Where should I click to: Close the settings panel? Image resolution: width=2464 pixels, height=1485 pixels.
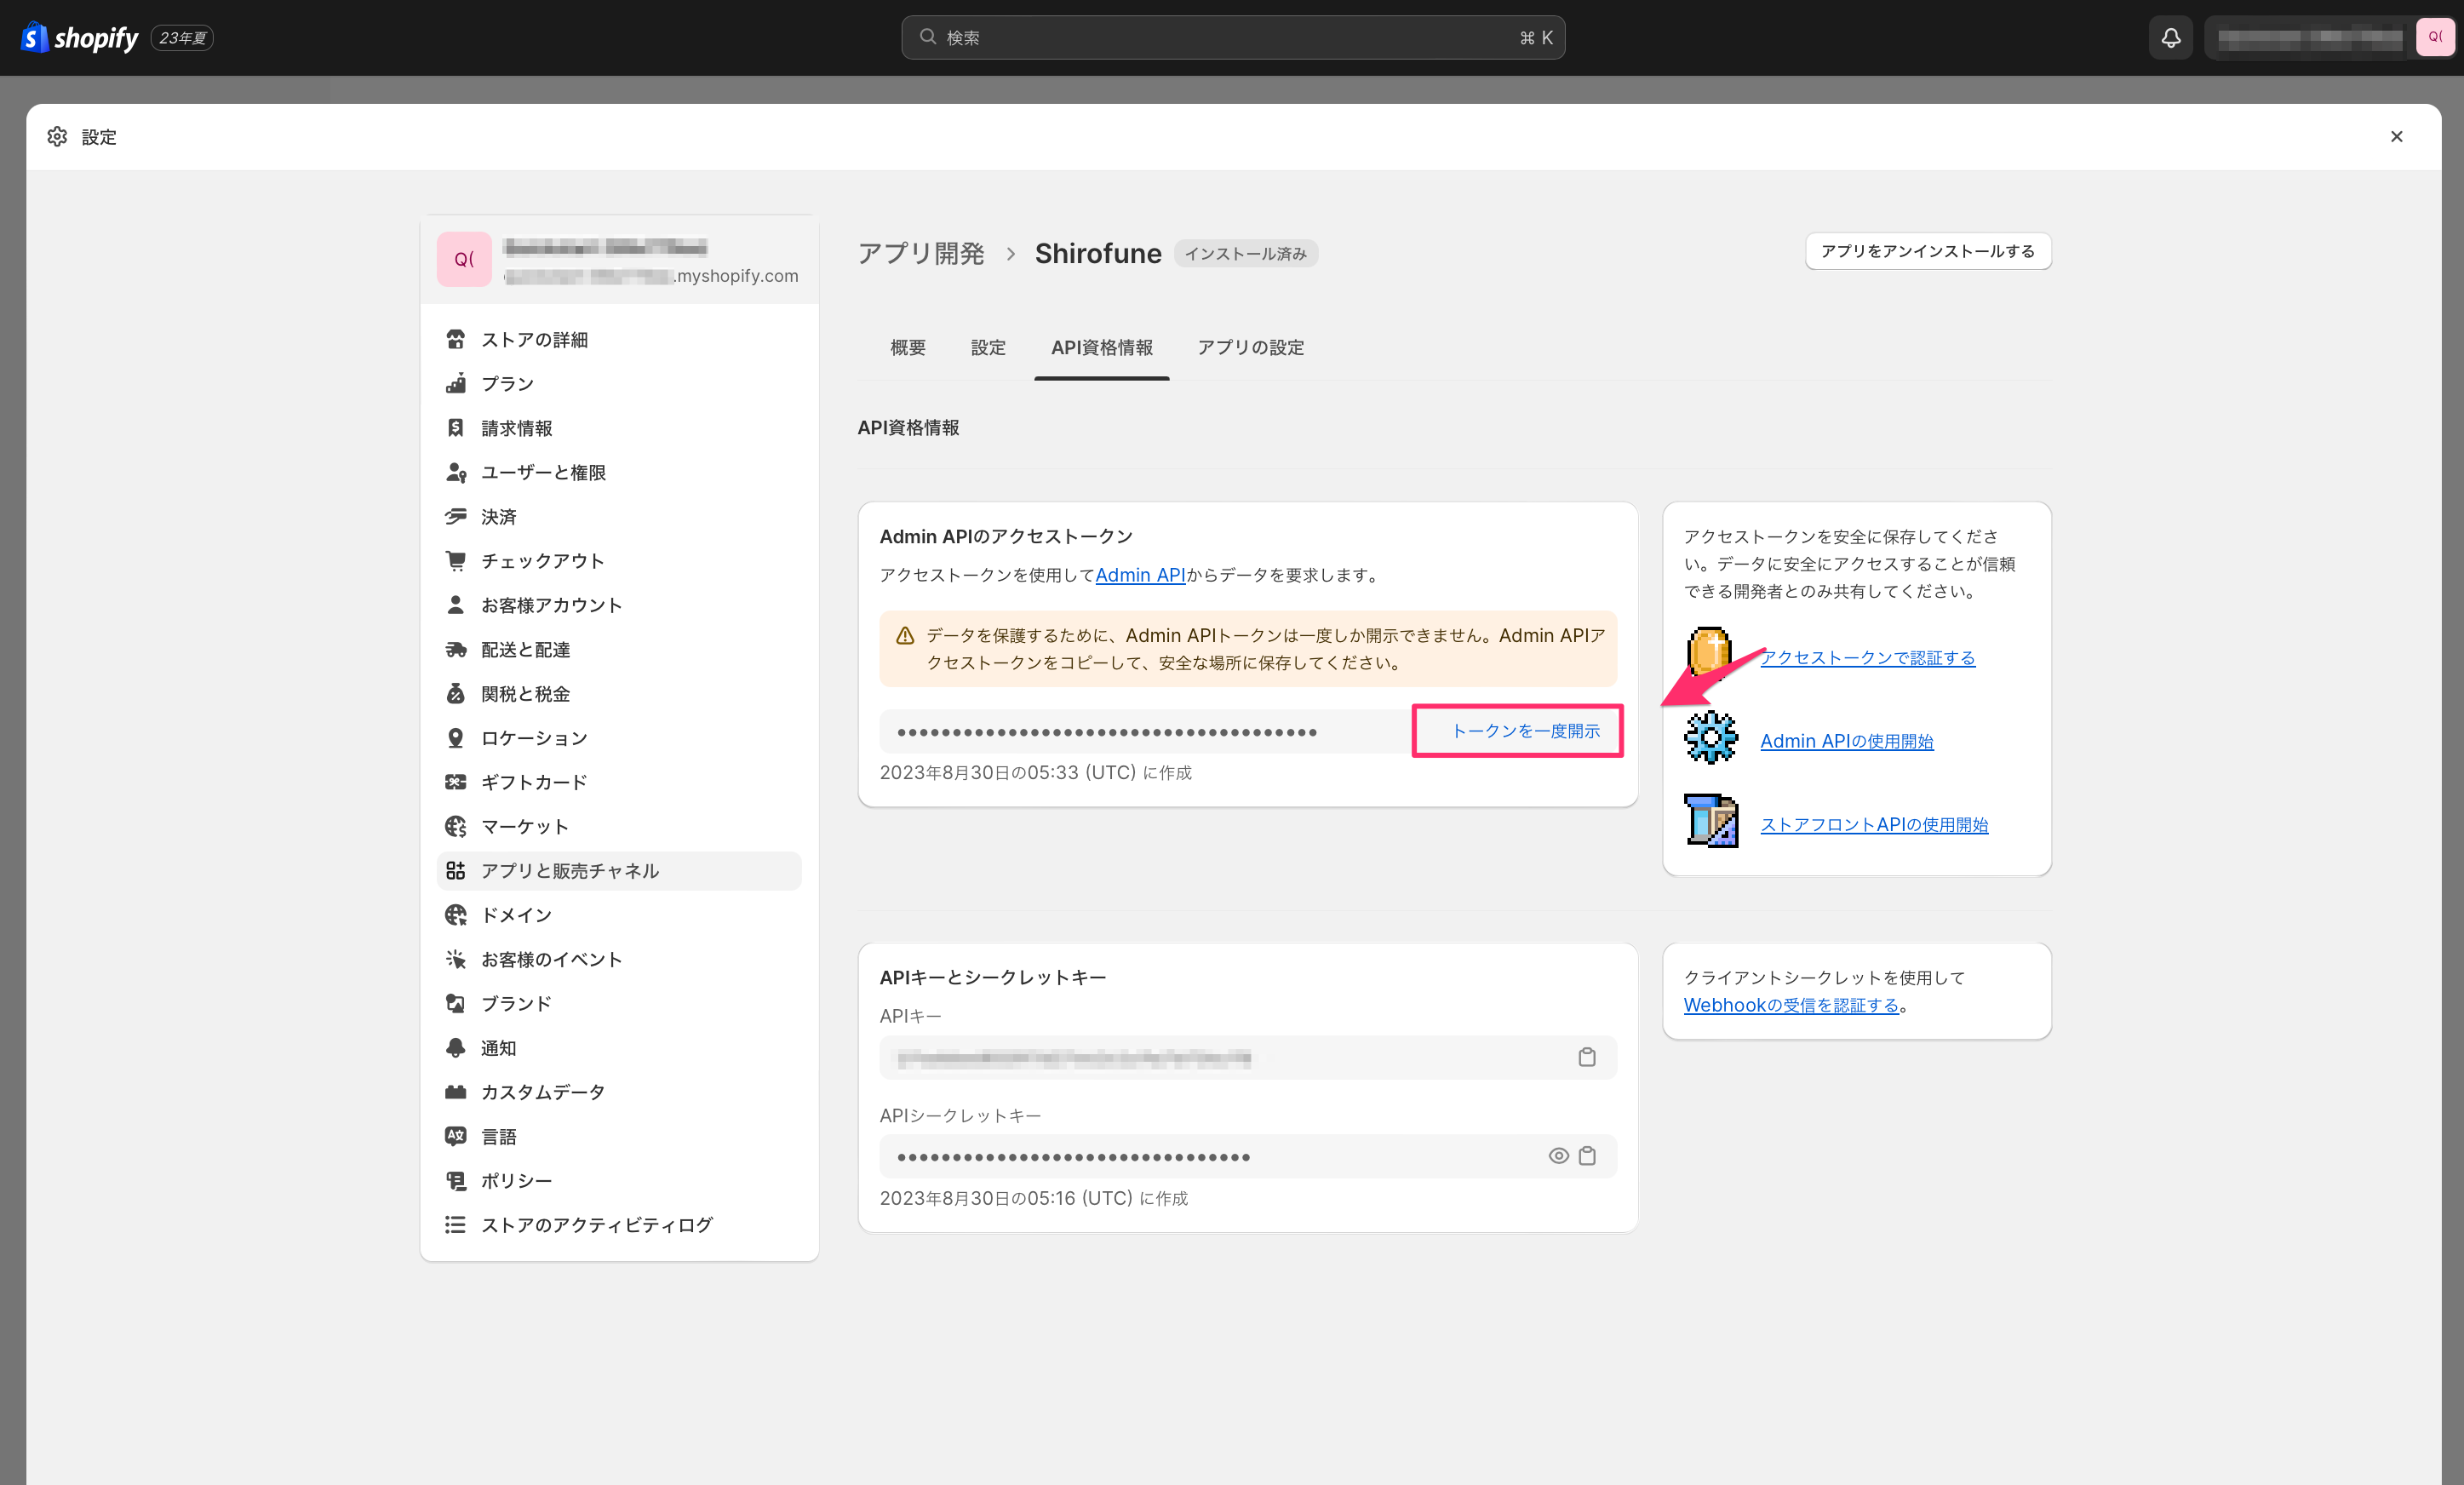(x=2396, y=137)
